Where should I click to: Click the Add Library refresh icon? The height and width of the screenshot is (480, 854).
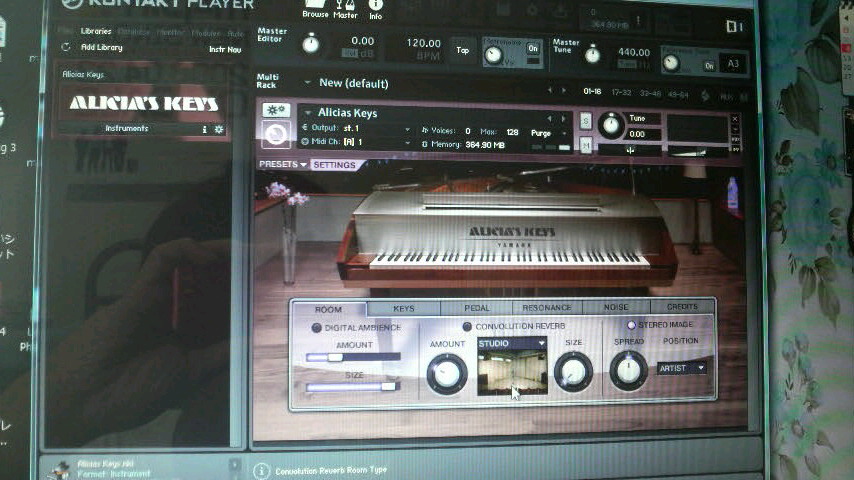[x=66, y=47]
